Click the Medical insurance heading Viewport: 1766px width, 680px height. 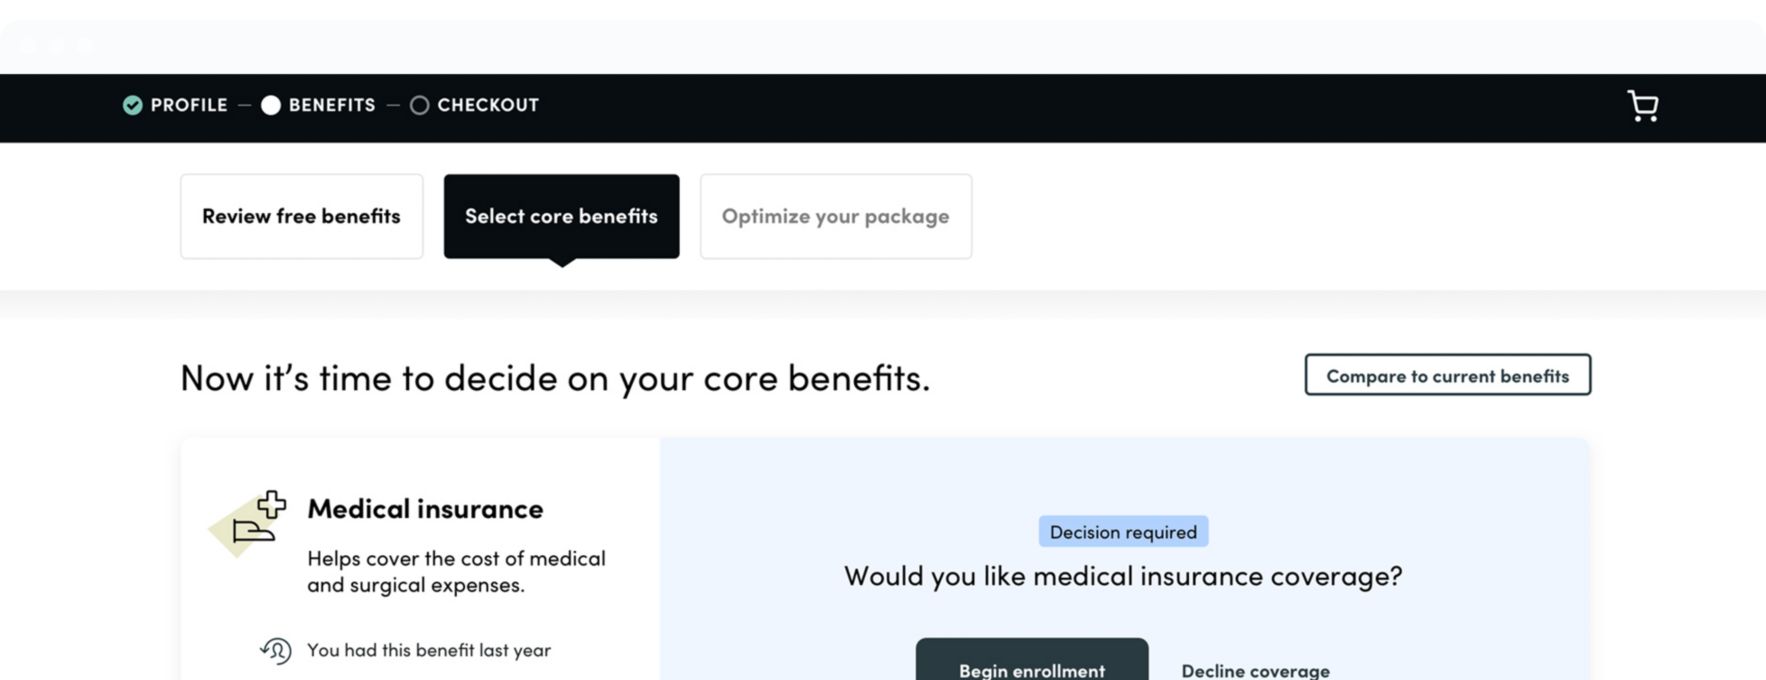point(425,509)
